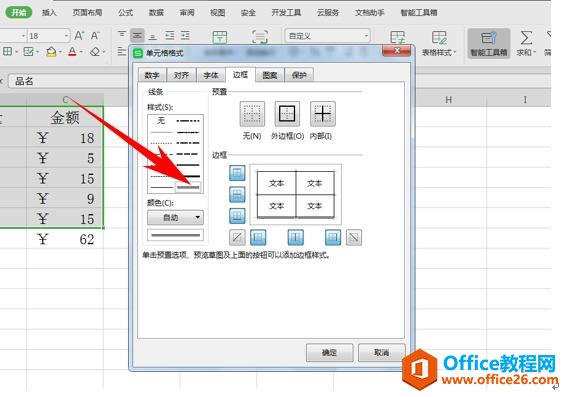Switch to the 对齐 tab
Viewport: 565px width, 397px height.
tap(181, 75)
